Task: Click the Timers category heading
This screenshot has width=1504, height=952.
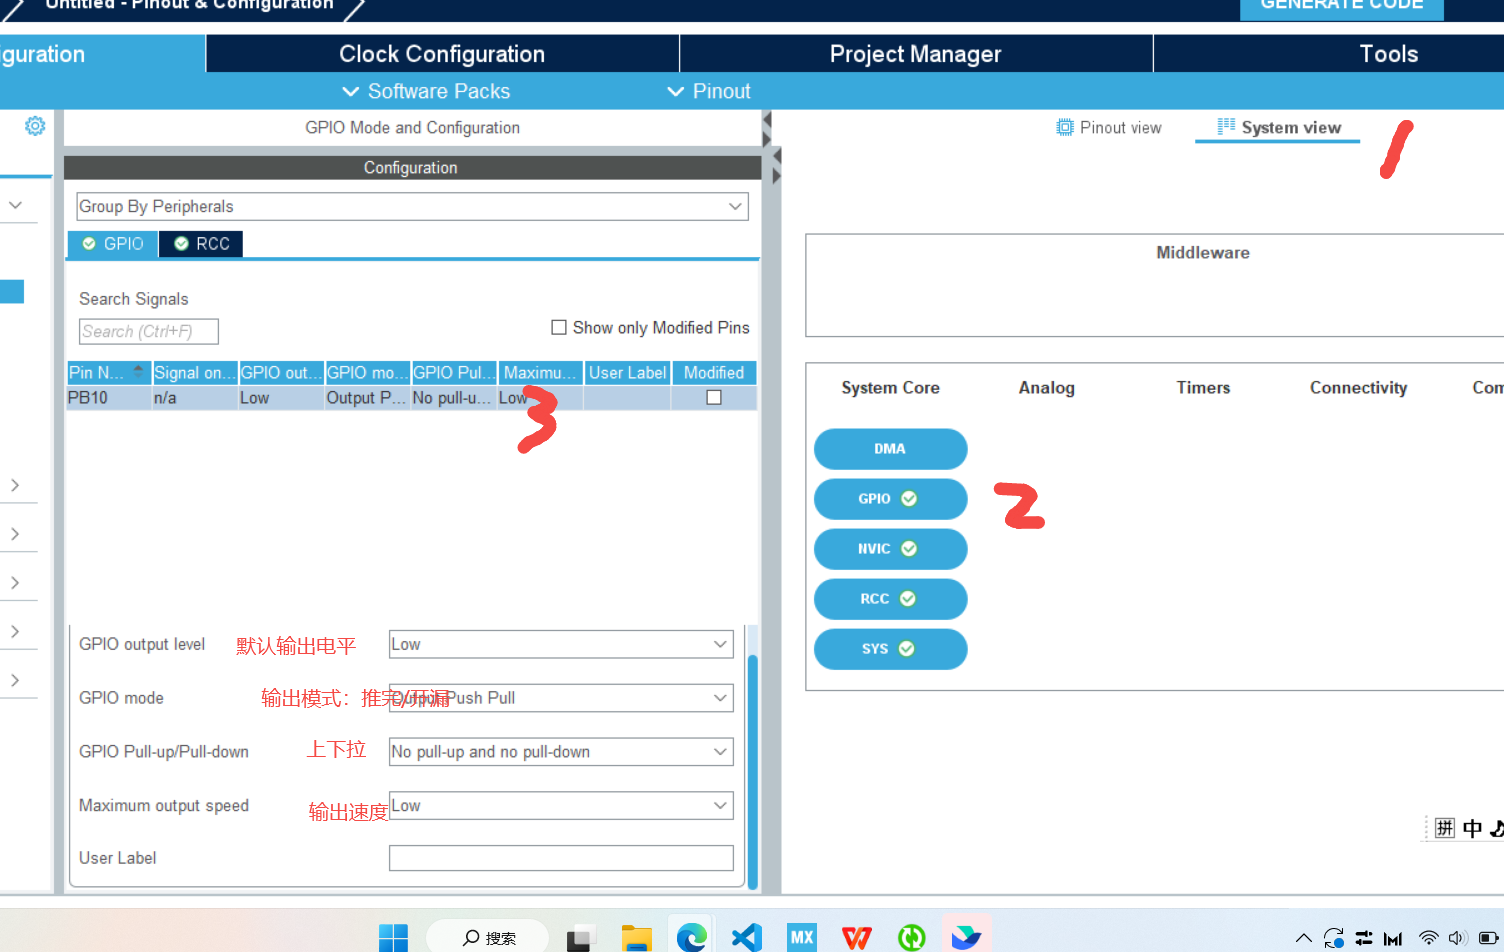Action: click(1203, 388)
